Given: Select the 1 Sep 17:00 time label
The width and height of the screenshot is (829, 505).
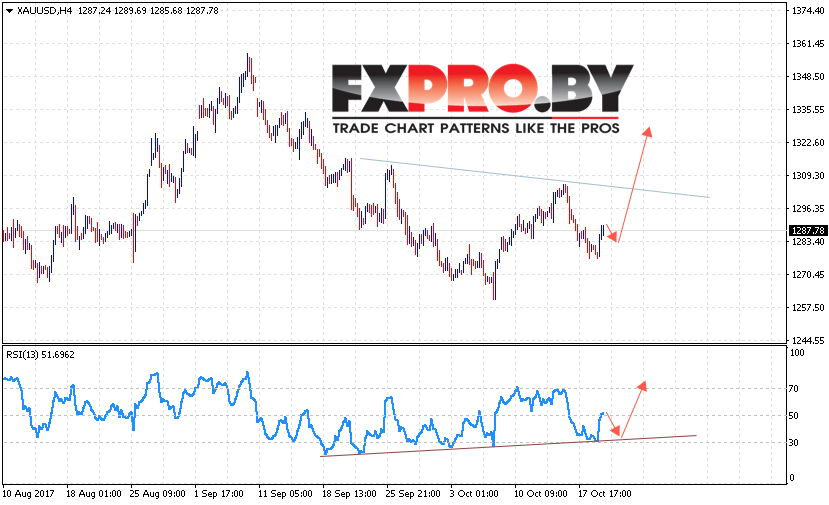Looking at the screenshot, I should [218, 494].
